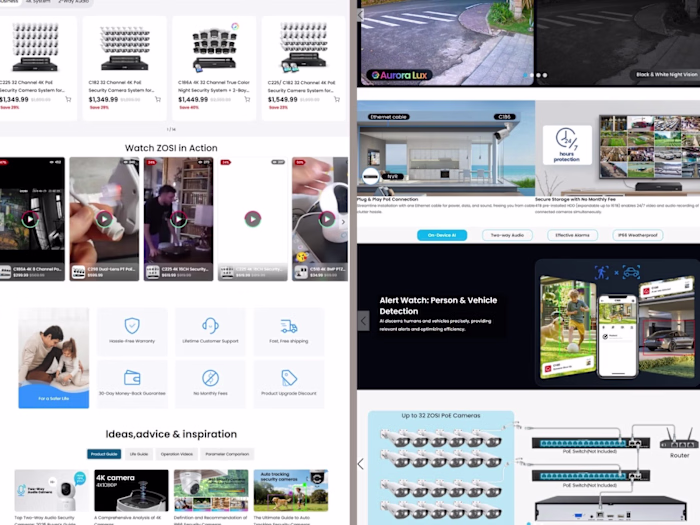Add C182 32 Channel system to cart
This screenshot has width=700, height=525.
tap(158, 99)
